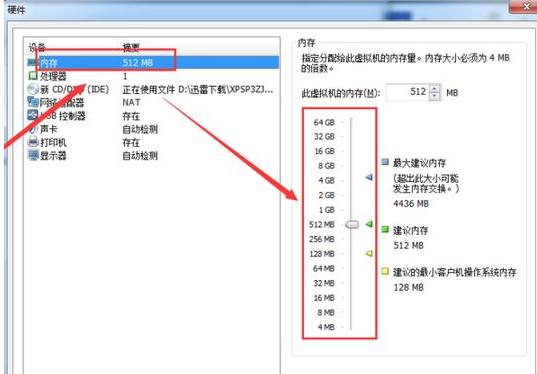Click the 8 GB label on memory scale
Viewport: 537px width, 374px height.
(326, 166)
